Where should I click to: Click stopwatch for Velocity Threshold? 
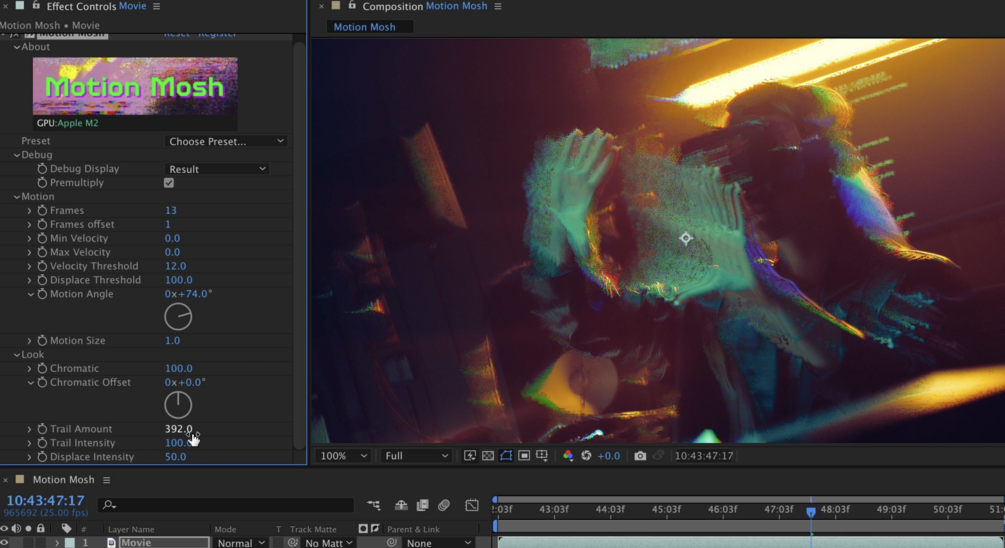click(42, 266)
